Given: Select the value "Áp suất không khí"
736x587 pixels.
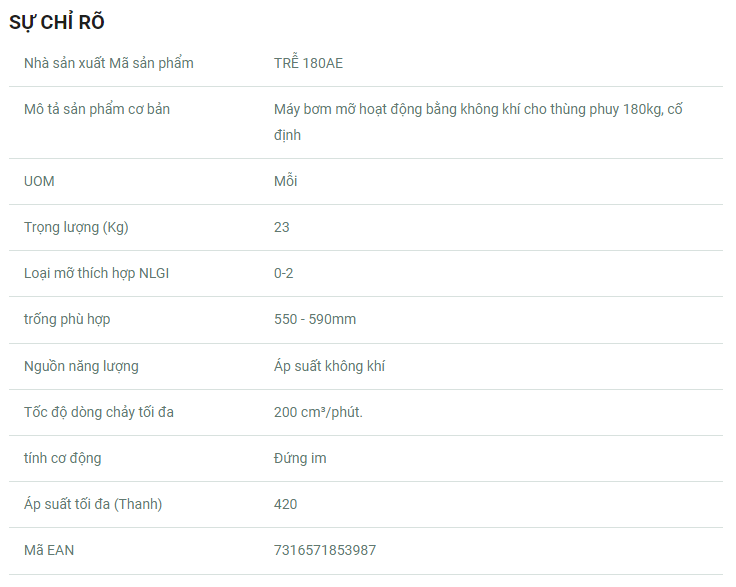Looking at the screenshot, I should [329, 366].
